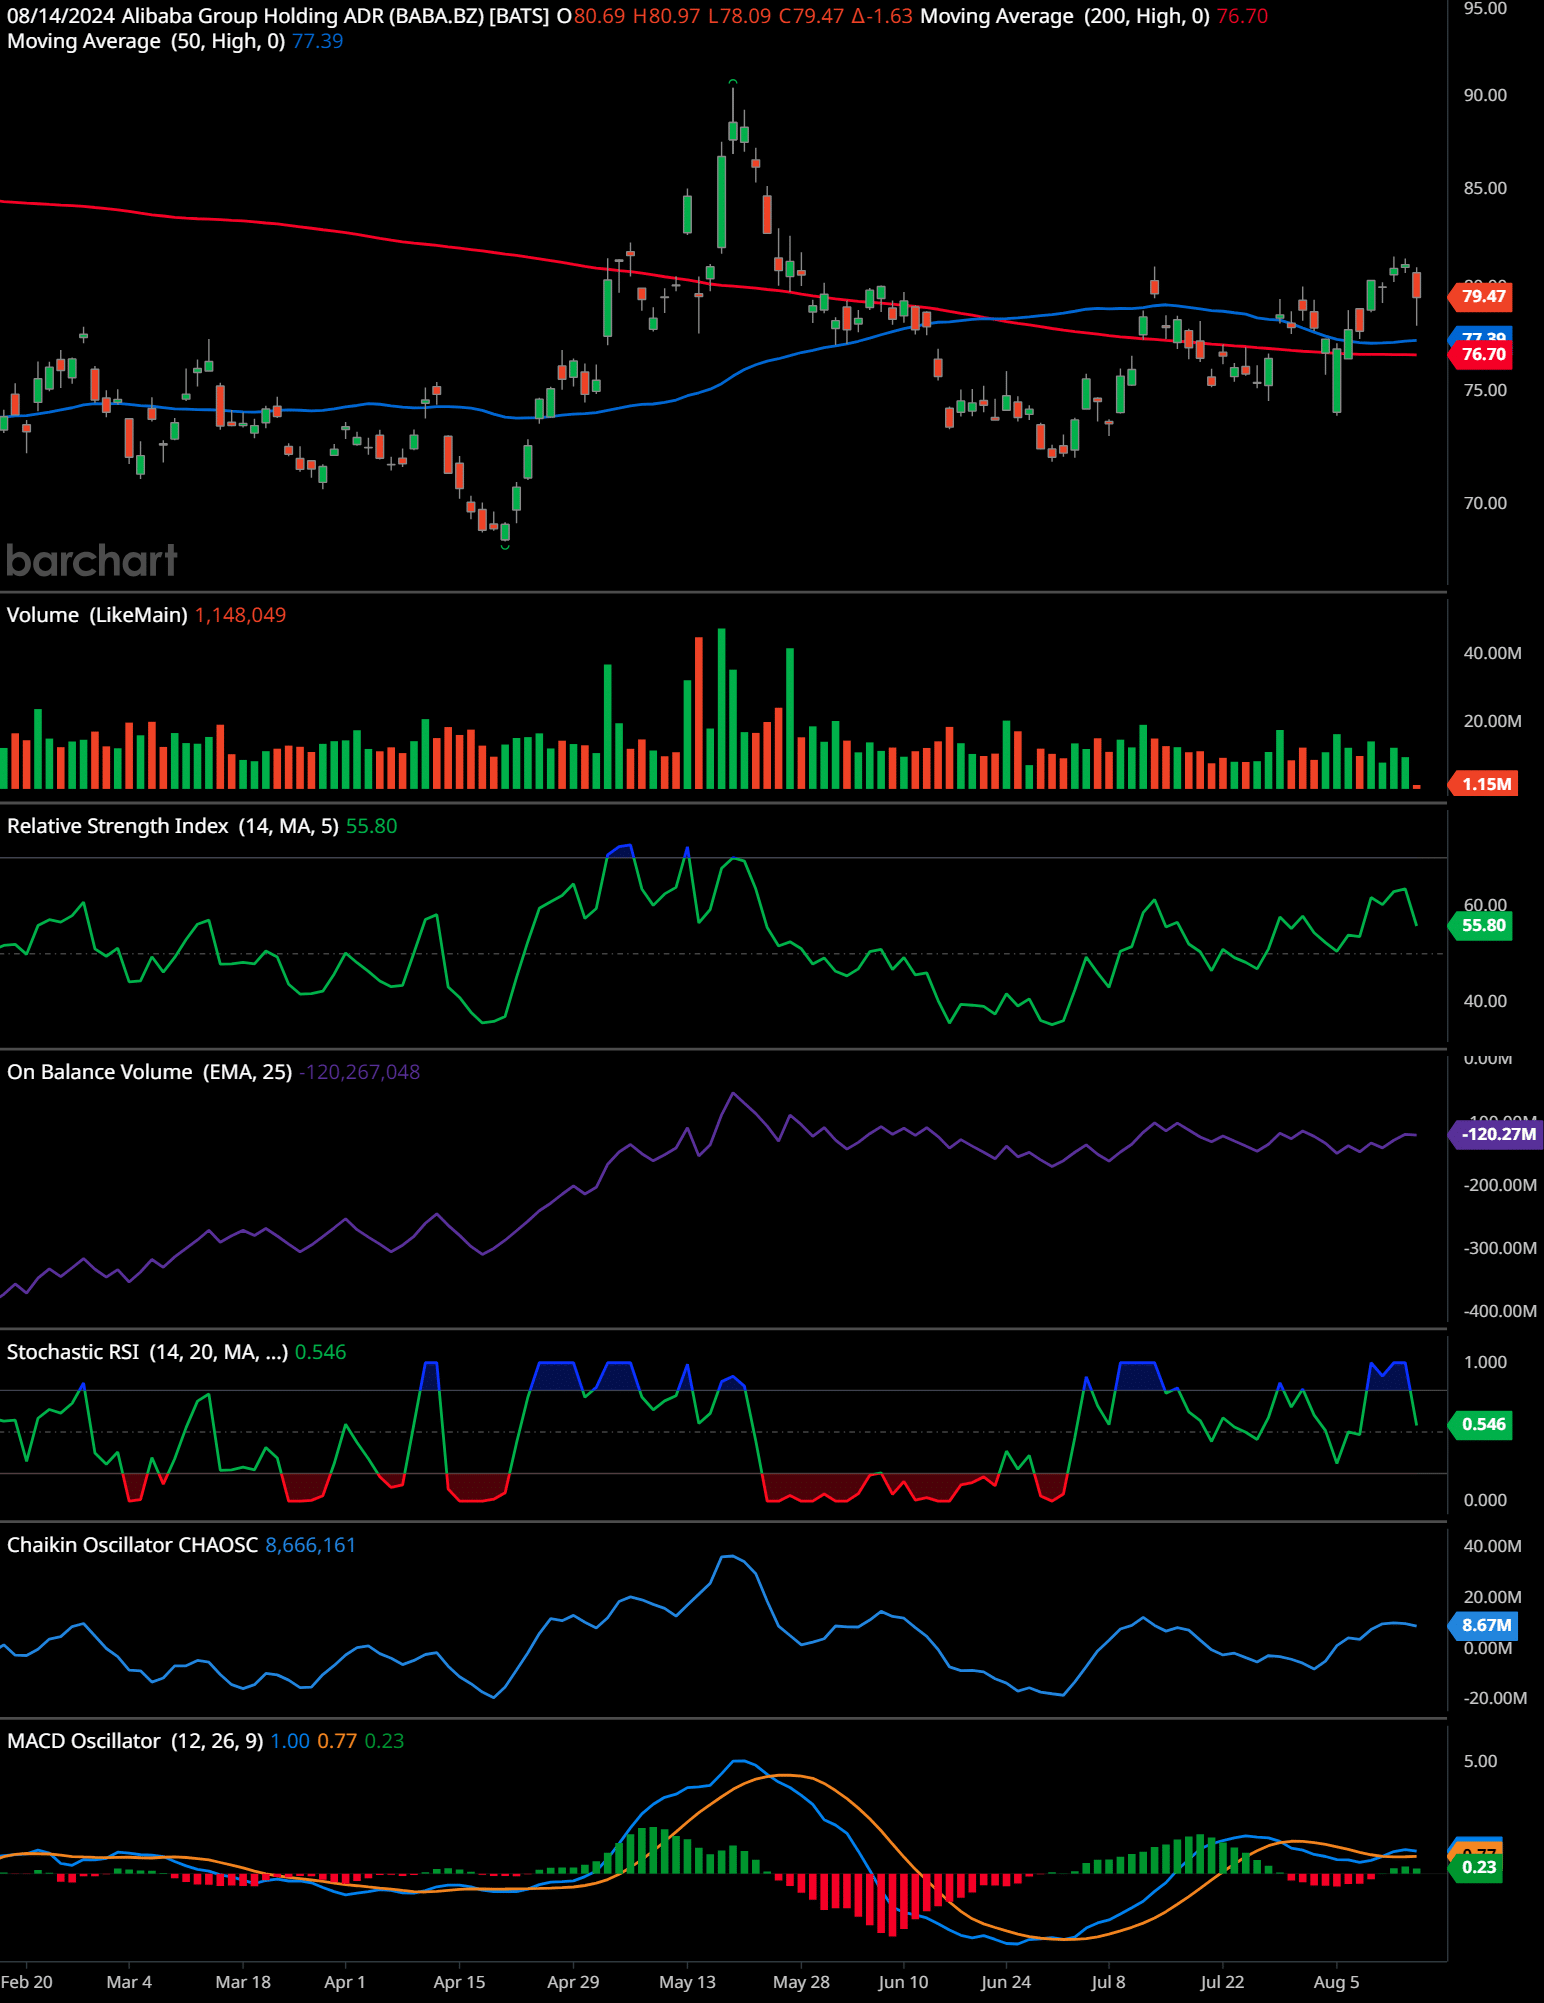
Task: Click the Apr 29 date axis label
Action: coord(573,1982)
